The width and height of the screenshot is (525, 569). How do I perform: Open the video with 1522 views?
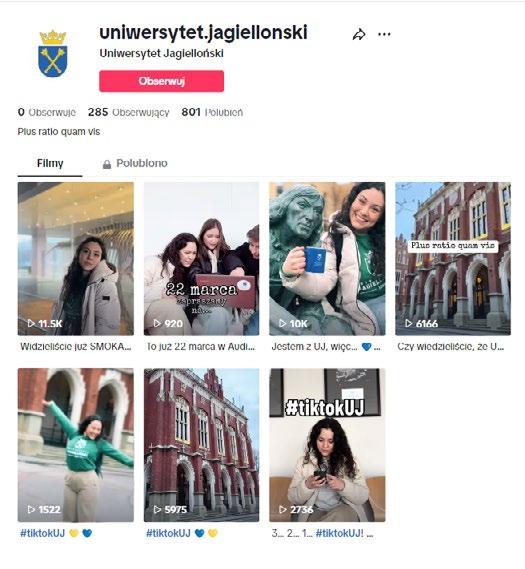click(76, 445)
